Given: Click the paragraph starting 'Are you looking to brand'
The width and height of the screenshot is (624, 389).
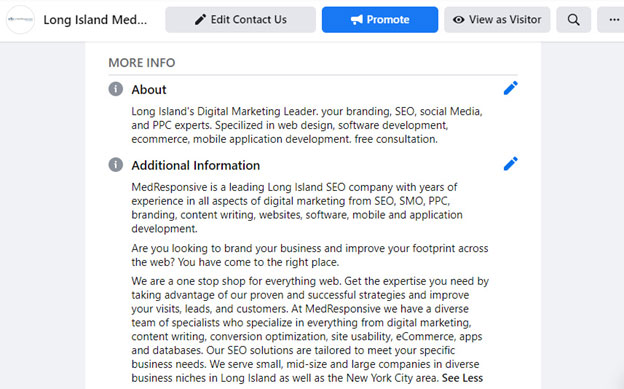Looking at the screenshot, I should [310, 255].
